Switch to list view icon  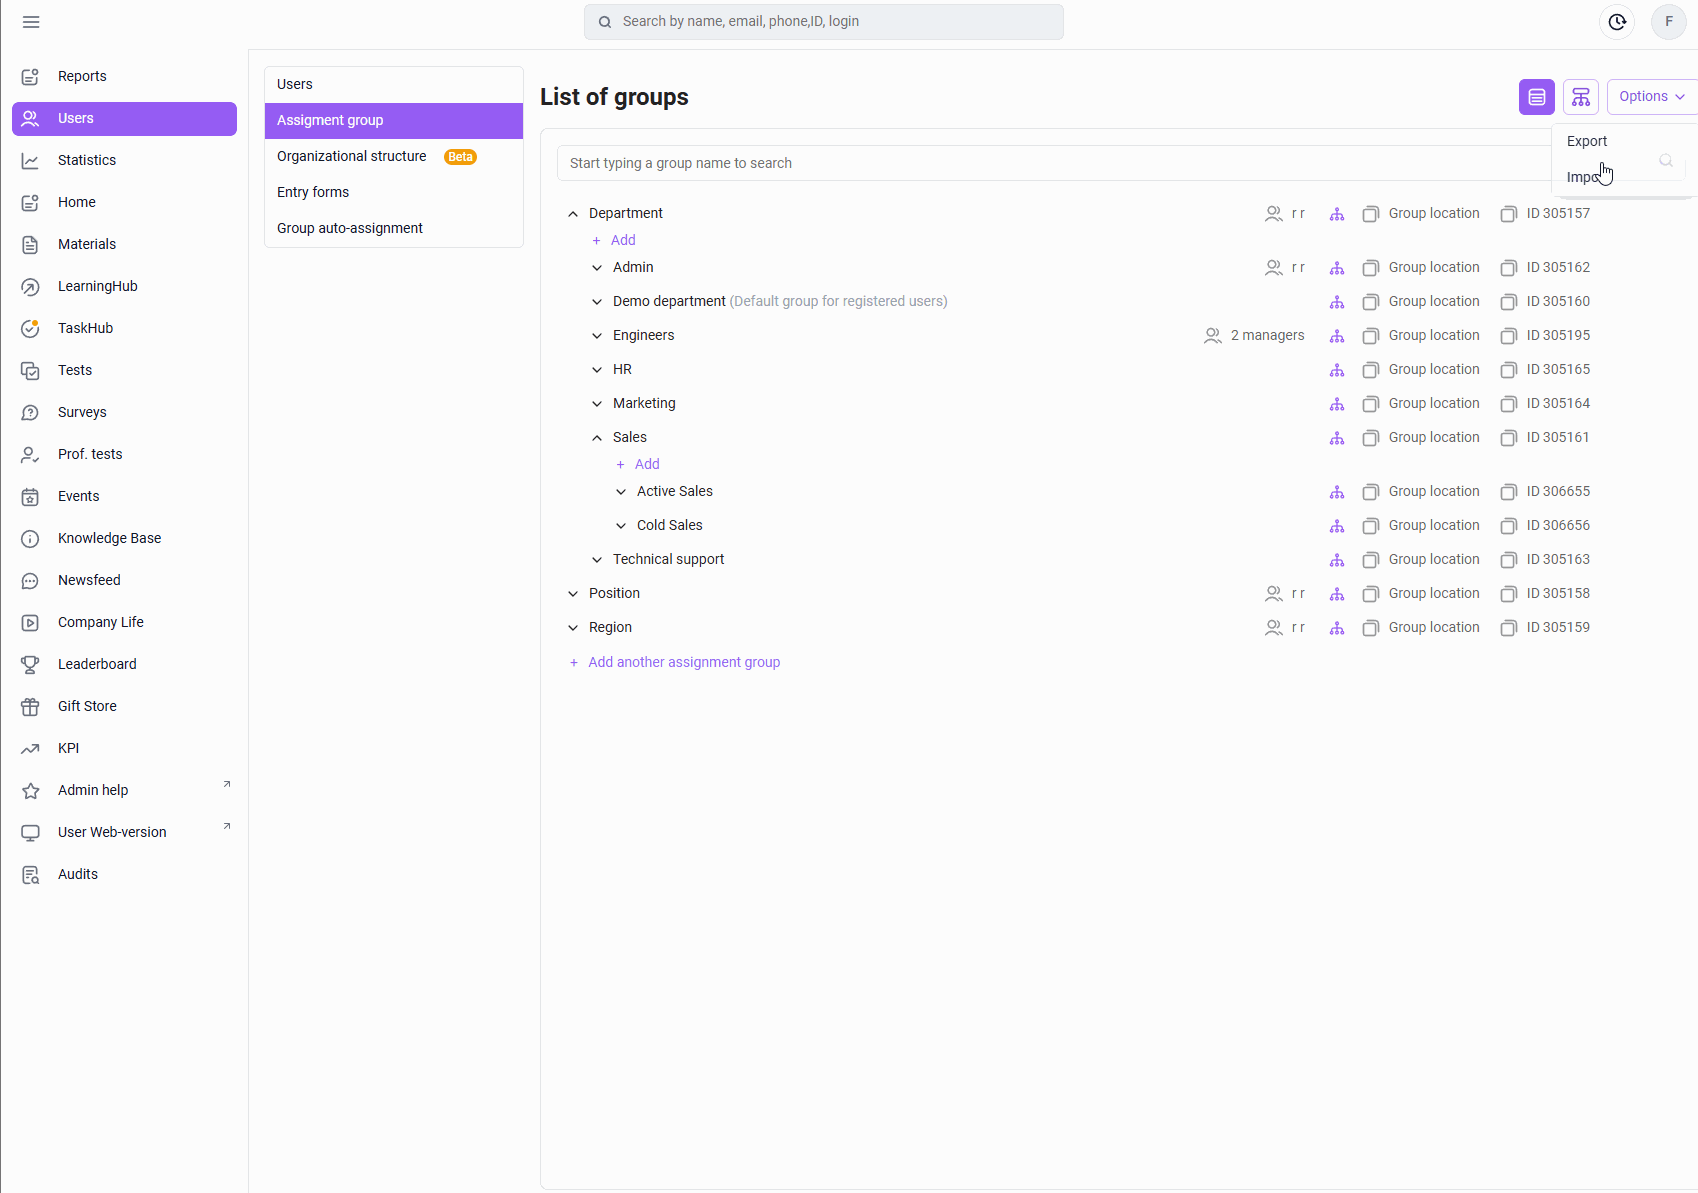1537,97
